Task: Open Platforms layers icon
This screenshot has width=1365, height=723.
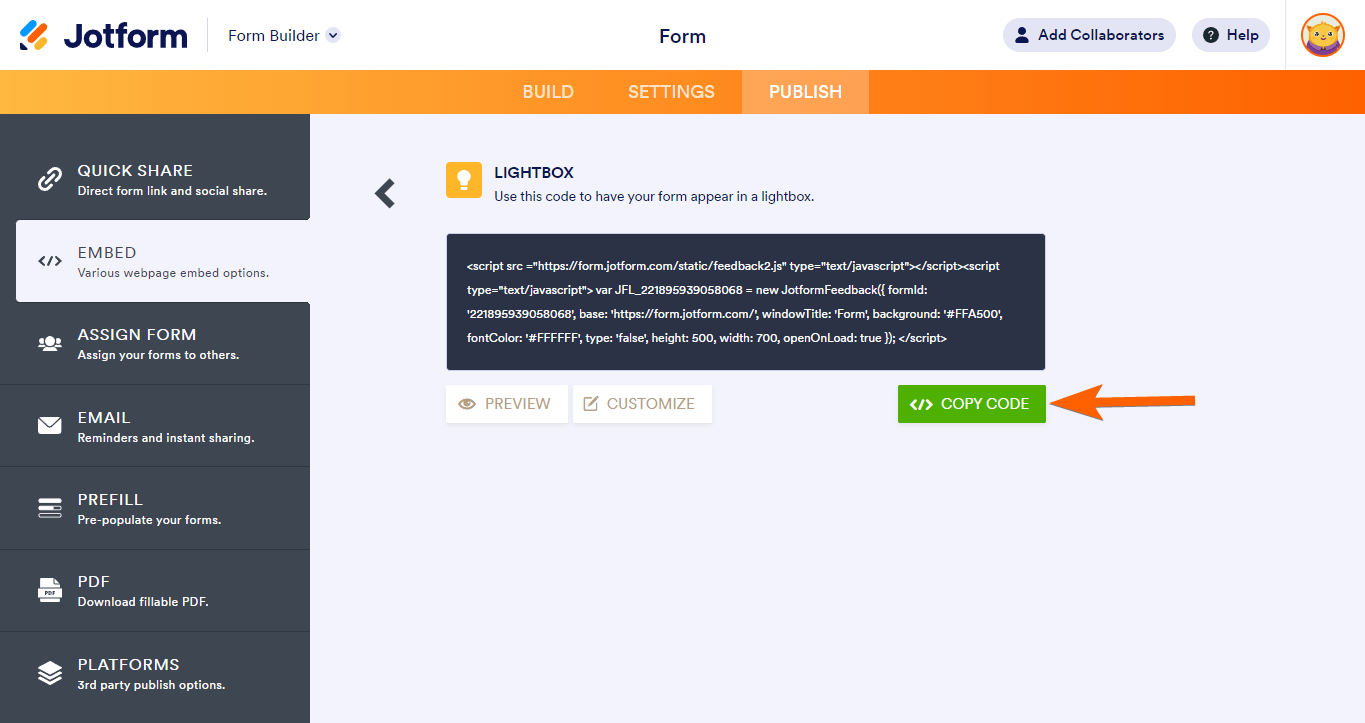Action: pyautogui.click(x=50, y=673)
